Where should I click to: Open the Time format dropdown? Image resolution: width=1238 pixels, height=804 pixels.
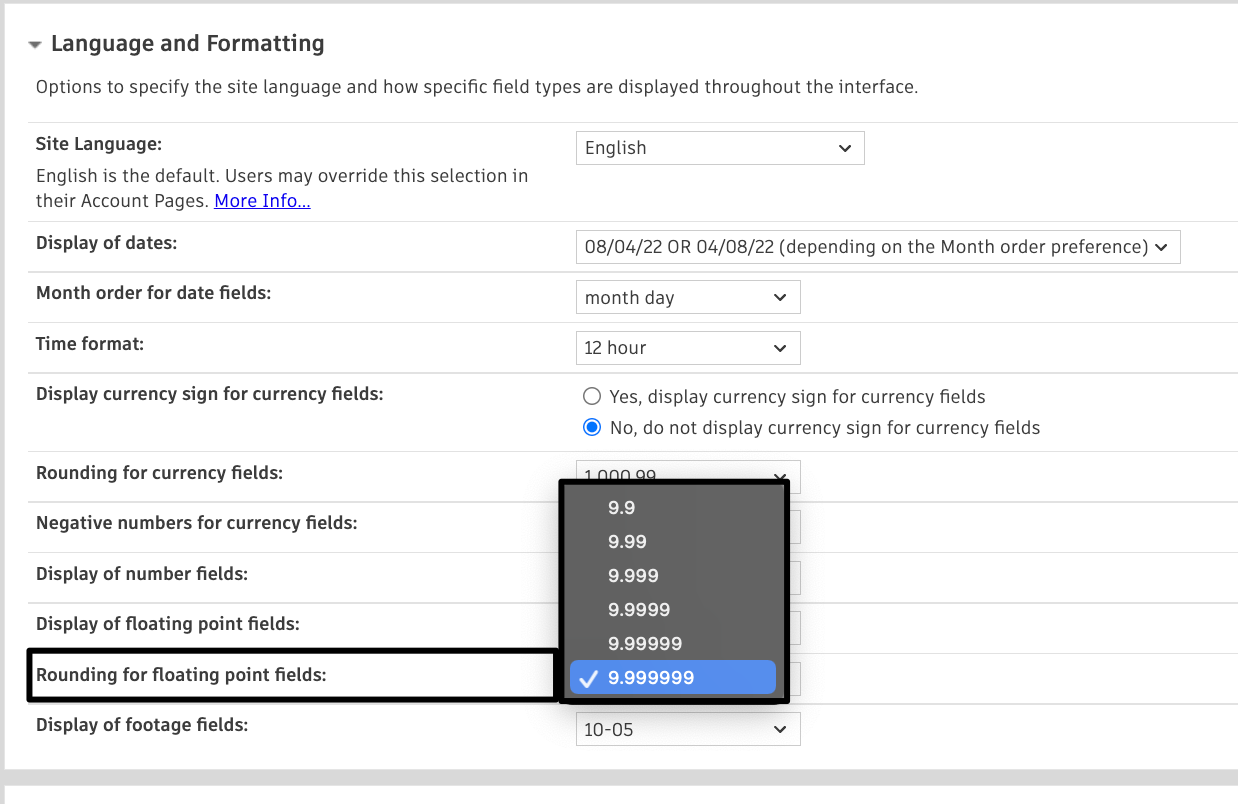(688, 348)
